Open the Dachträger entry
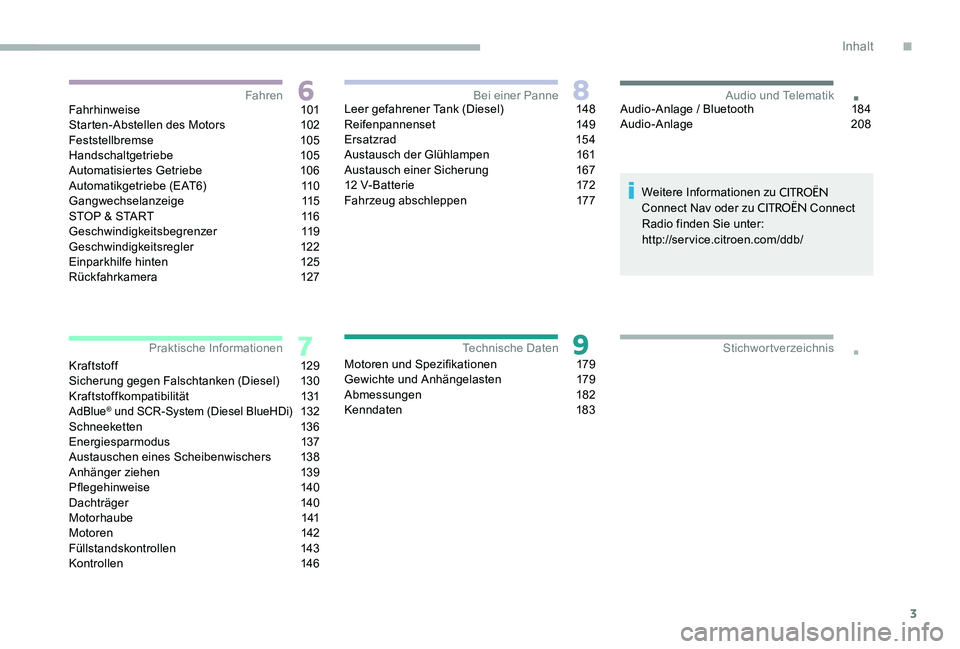This screenshot has width=960, height=649. [x=194, y=503]
